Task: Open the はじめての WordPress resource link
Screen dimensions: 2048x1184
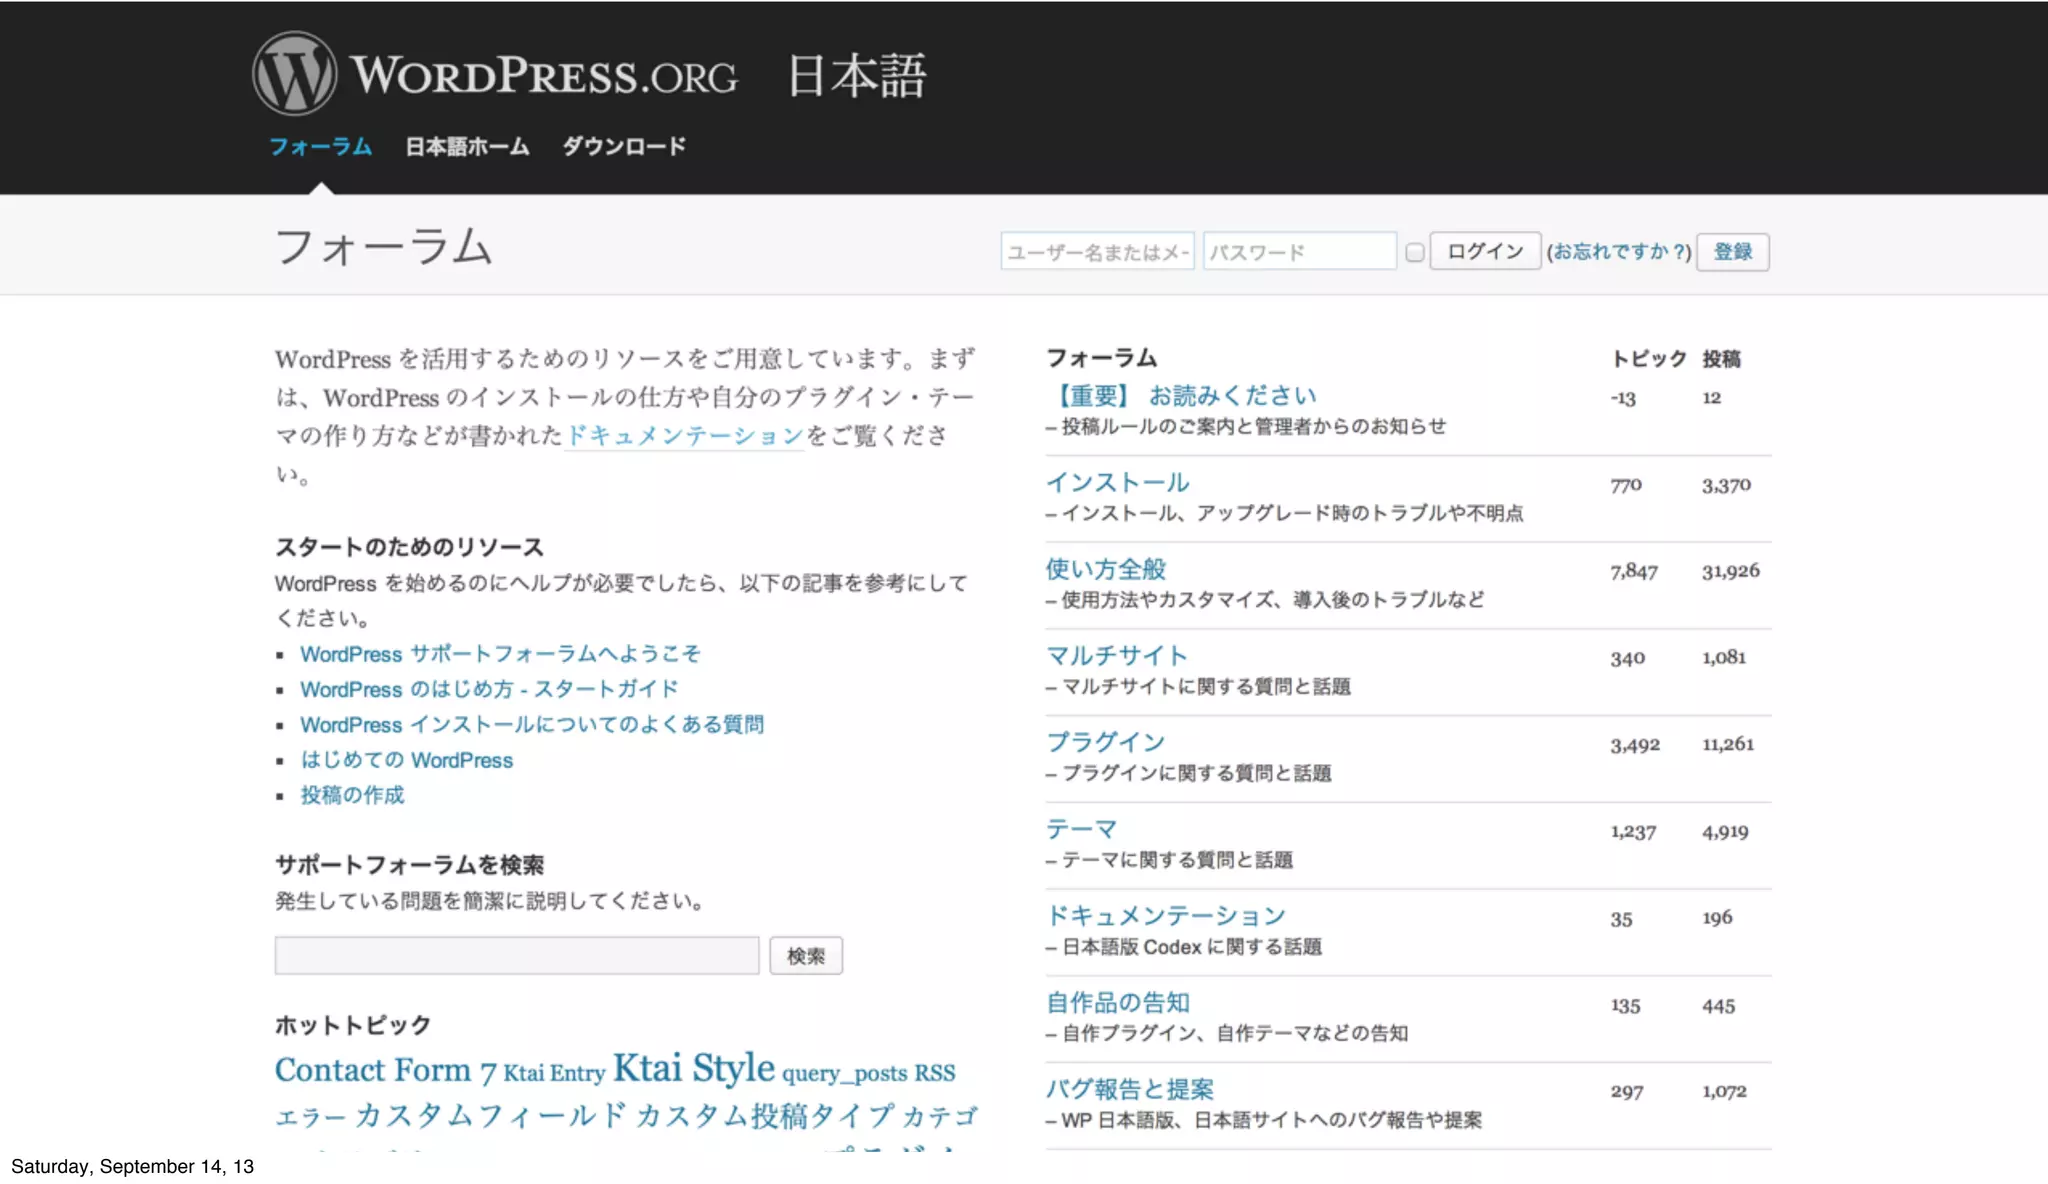Action: tap(406, 760)
